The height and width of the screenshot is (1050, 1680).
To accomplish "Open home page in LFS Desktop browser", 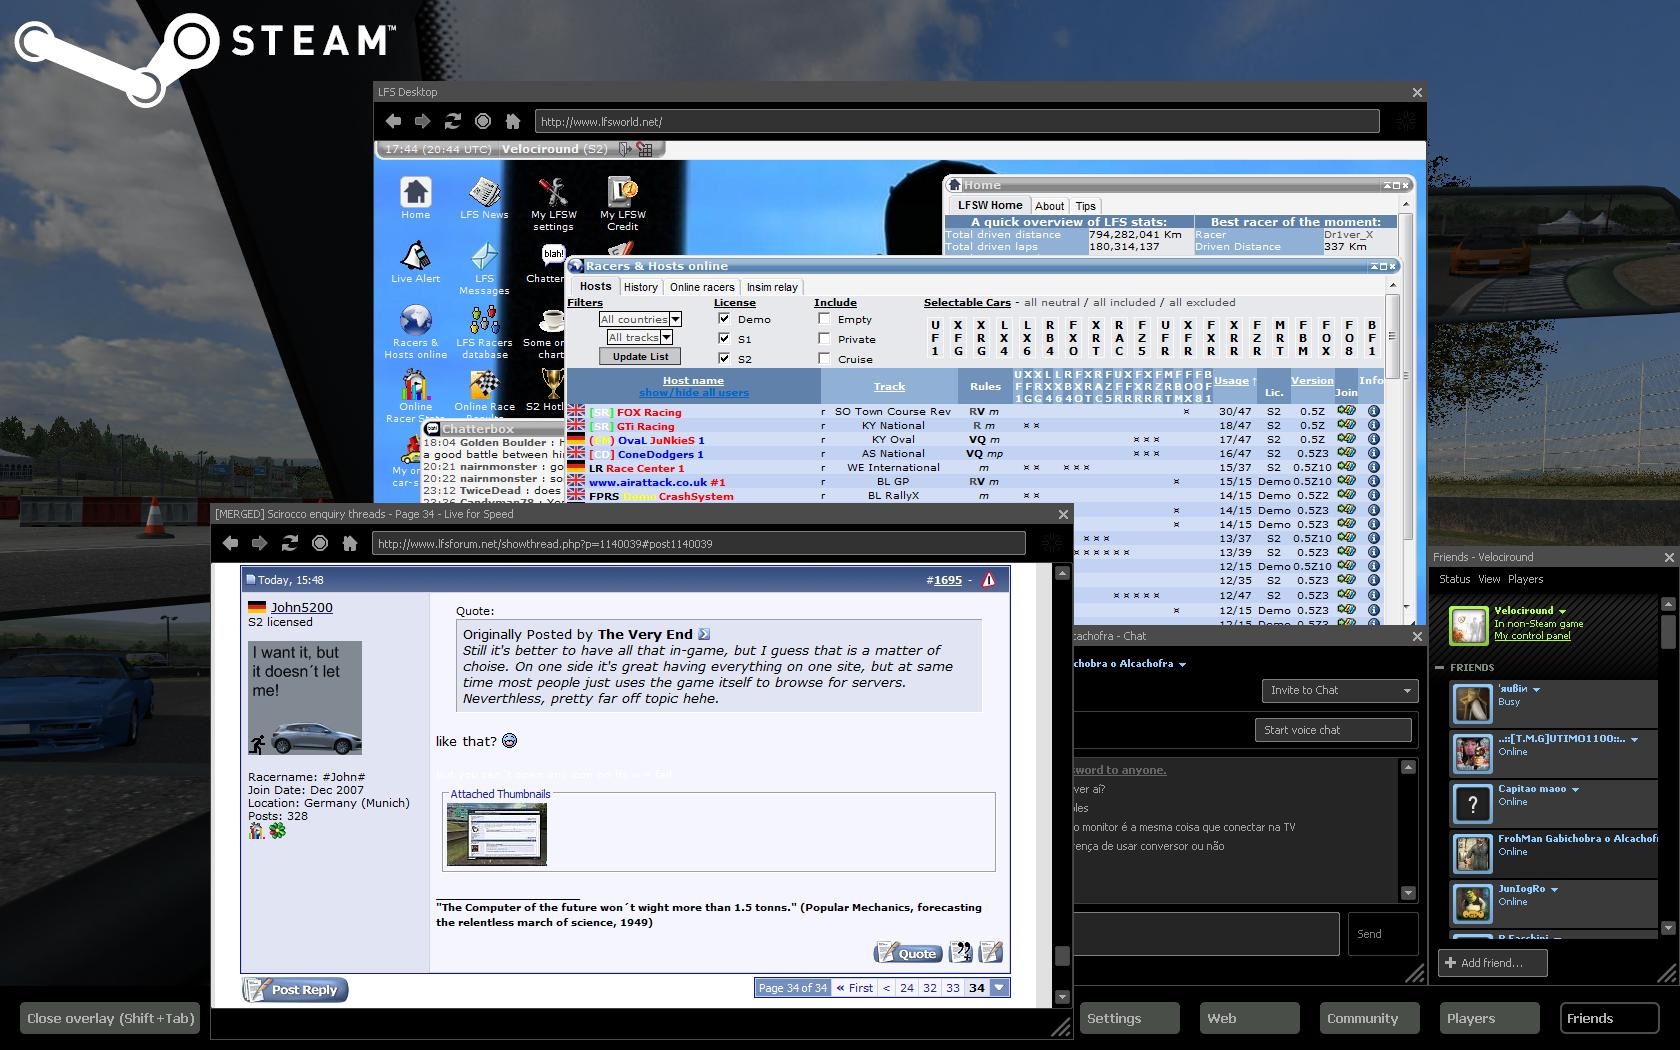I will coord(513,121).
